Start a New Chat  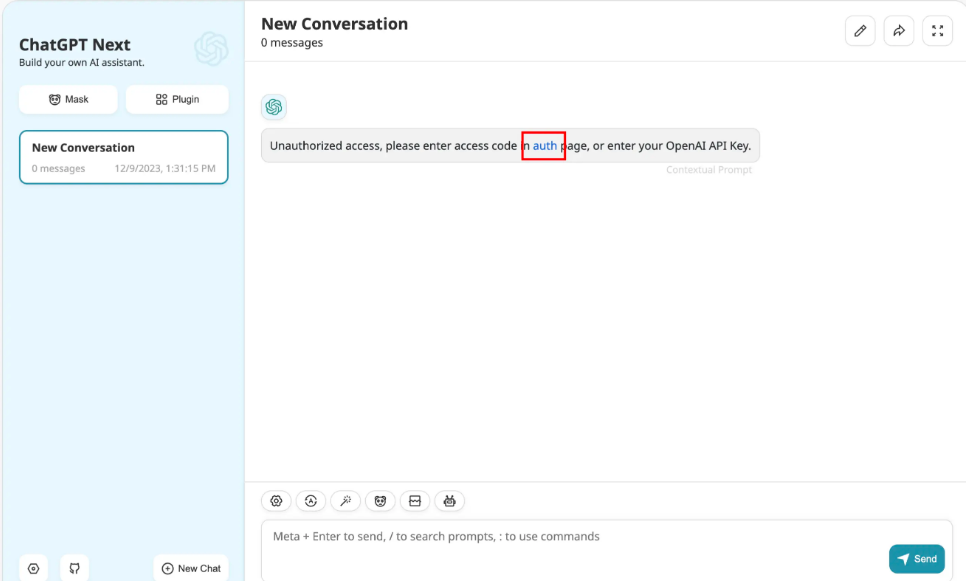tap(191, 568)
